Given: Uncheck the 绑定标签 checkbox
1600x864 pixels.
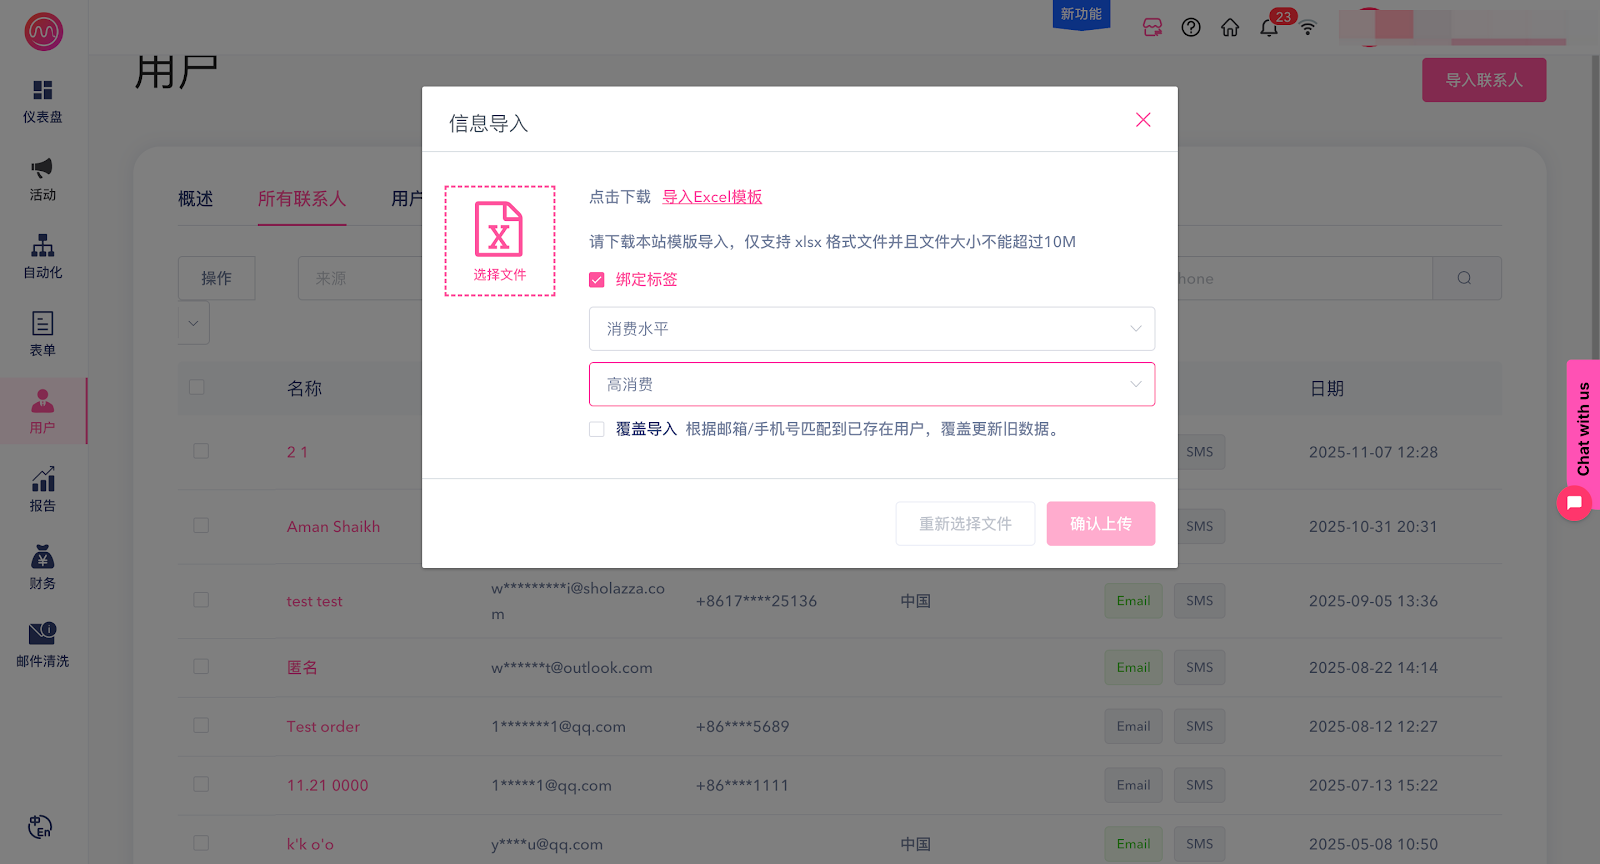Looking at the screenshot, I should point(597,280).
